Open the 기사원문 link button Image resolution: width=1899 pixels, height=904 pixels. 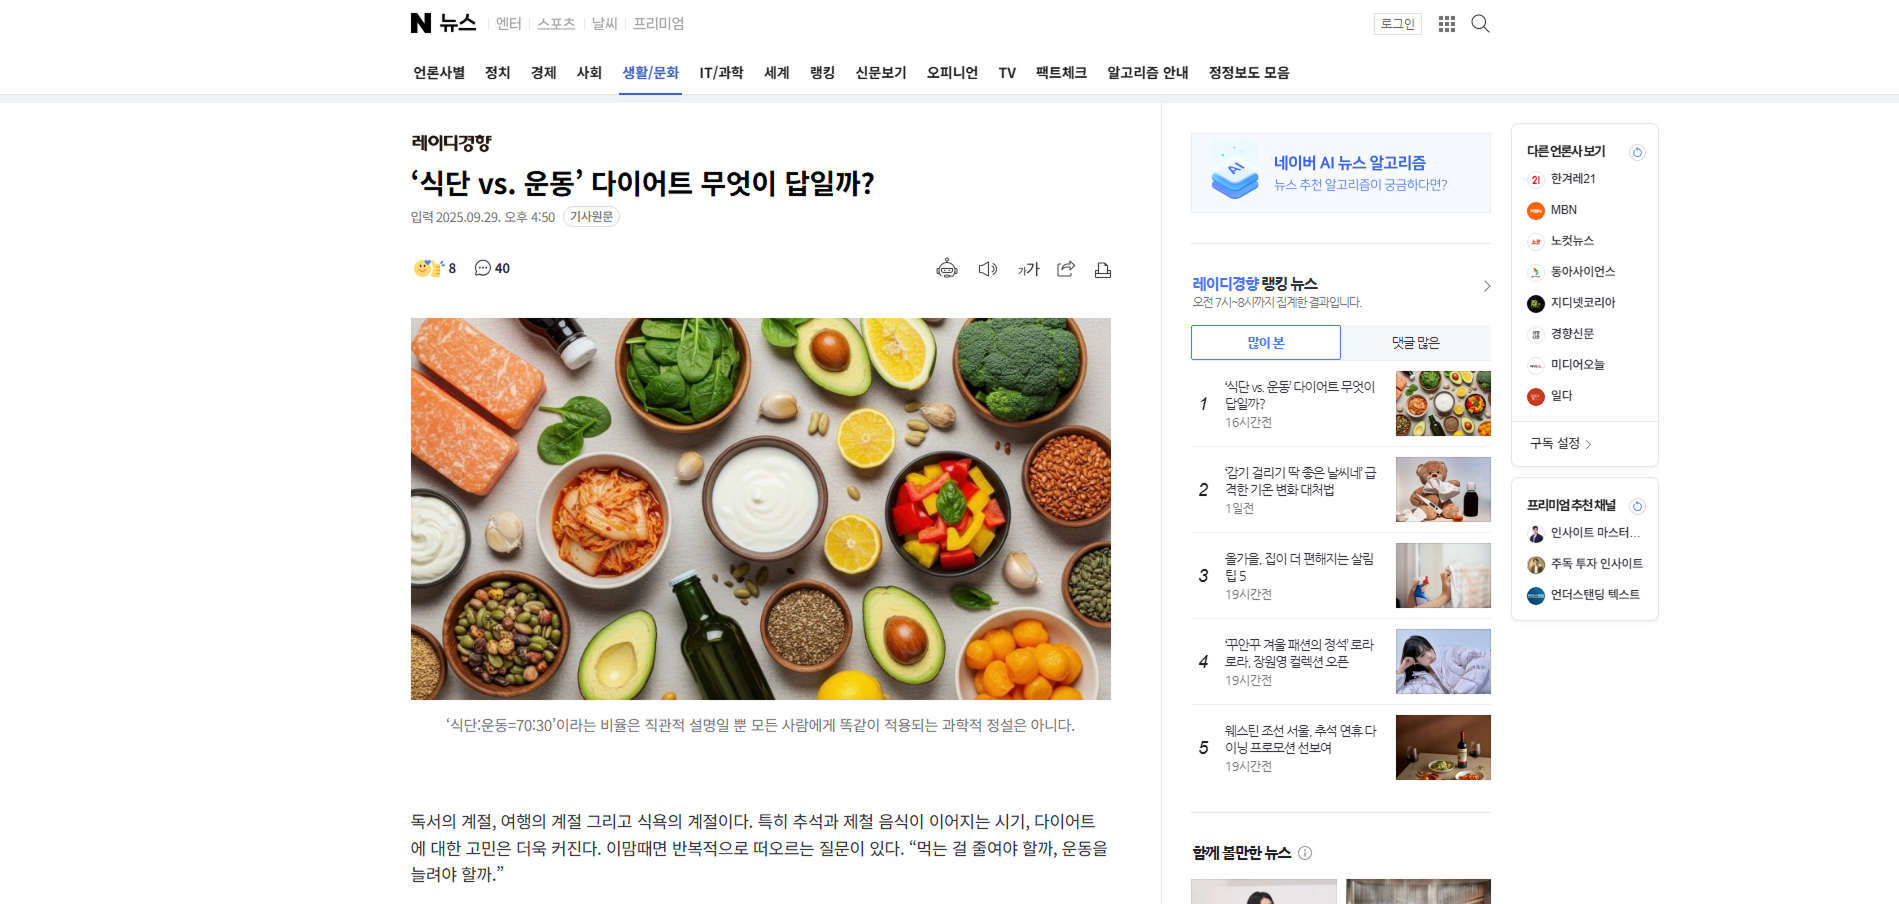click(591, 217)
